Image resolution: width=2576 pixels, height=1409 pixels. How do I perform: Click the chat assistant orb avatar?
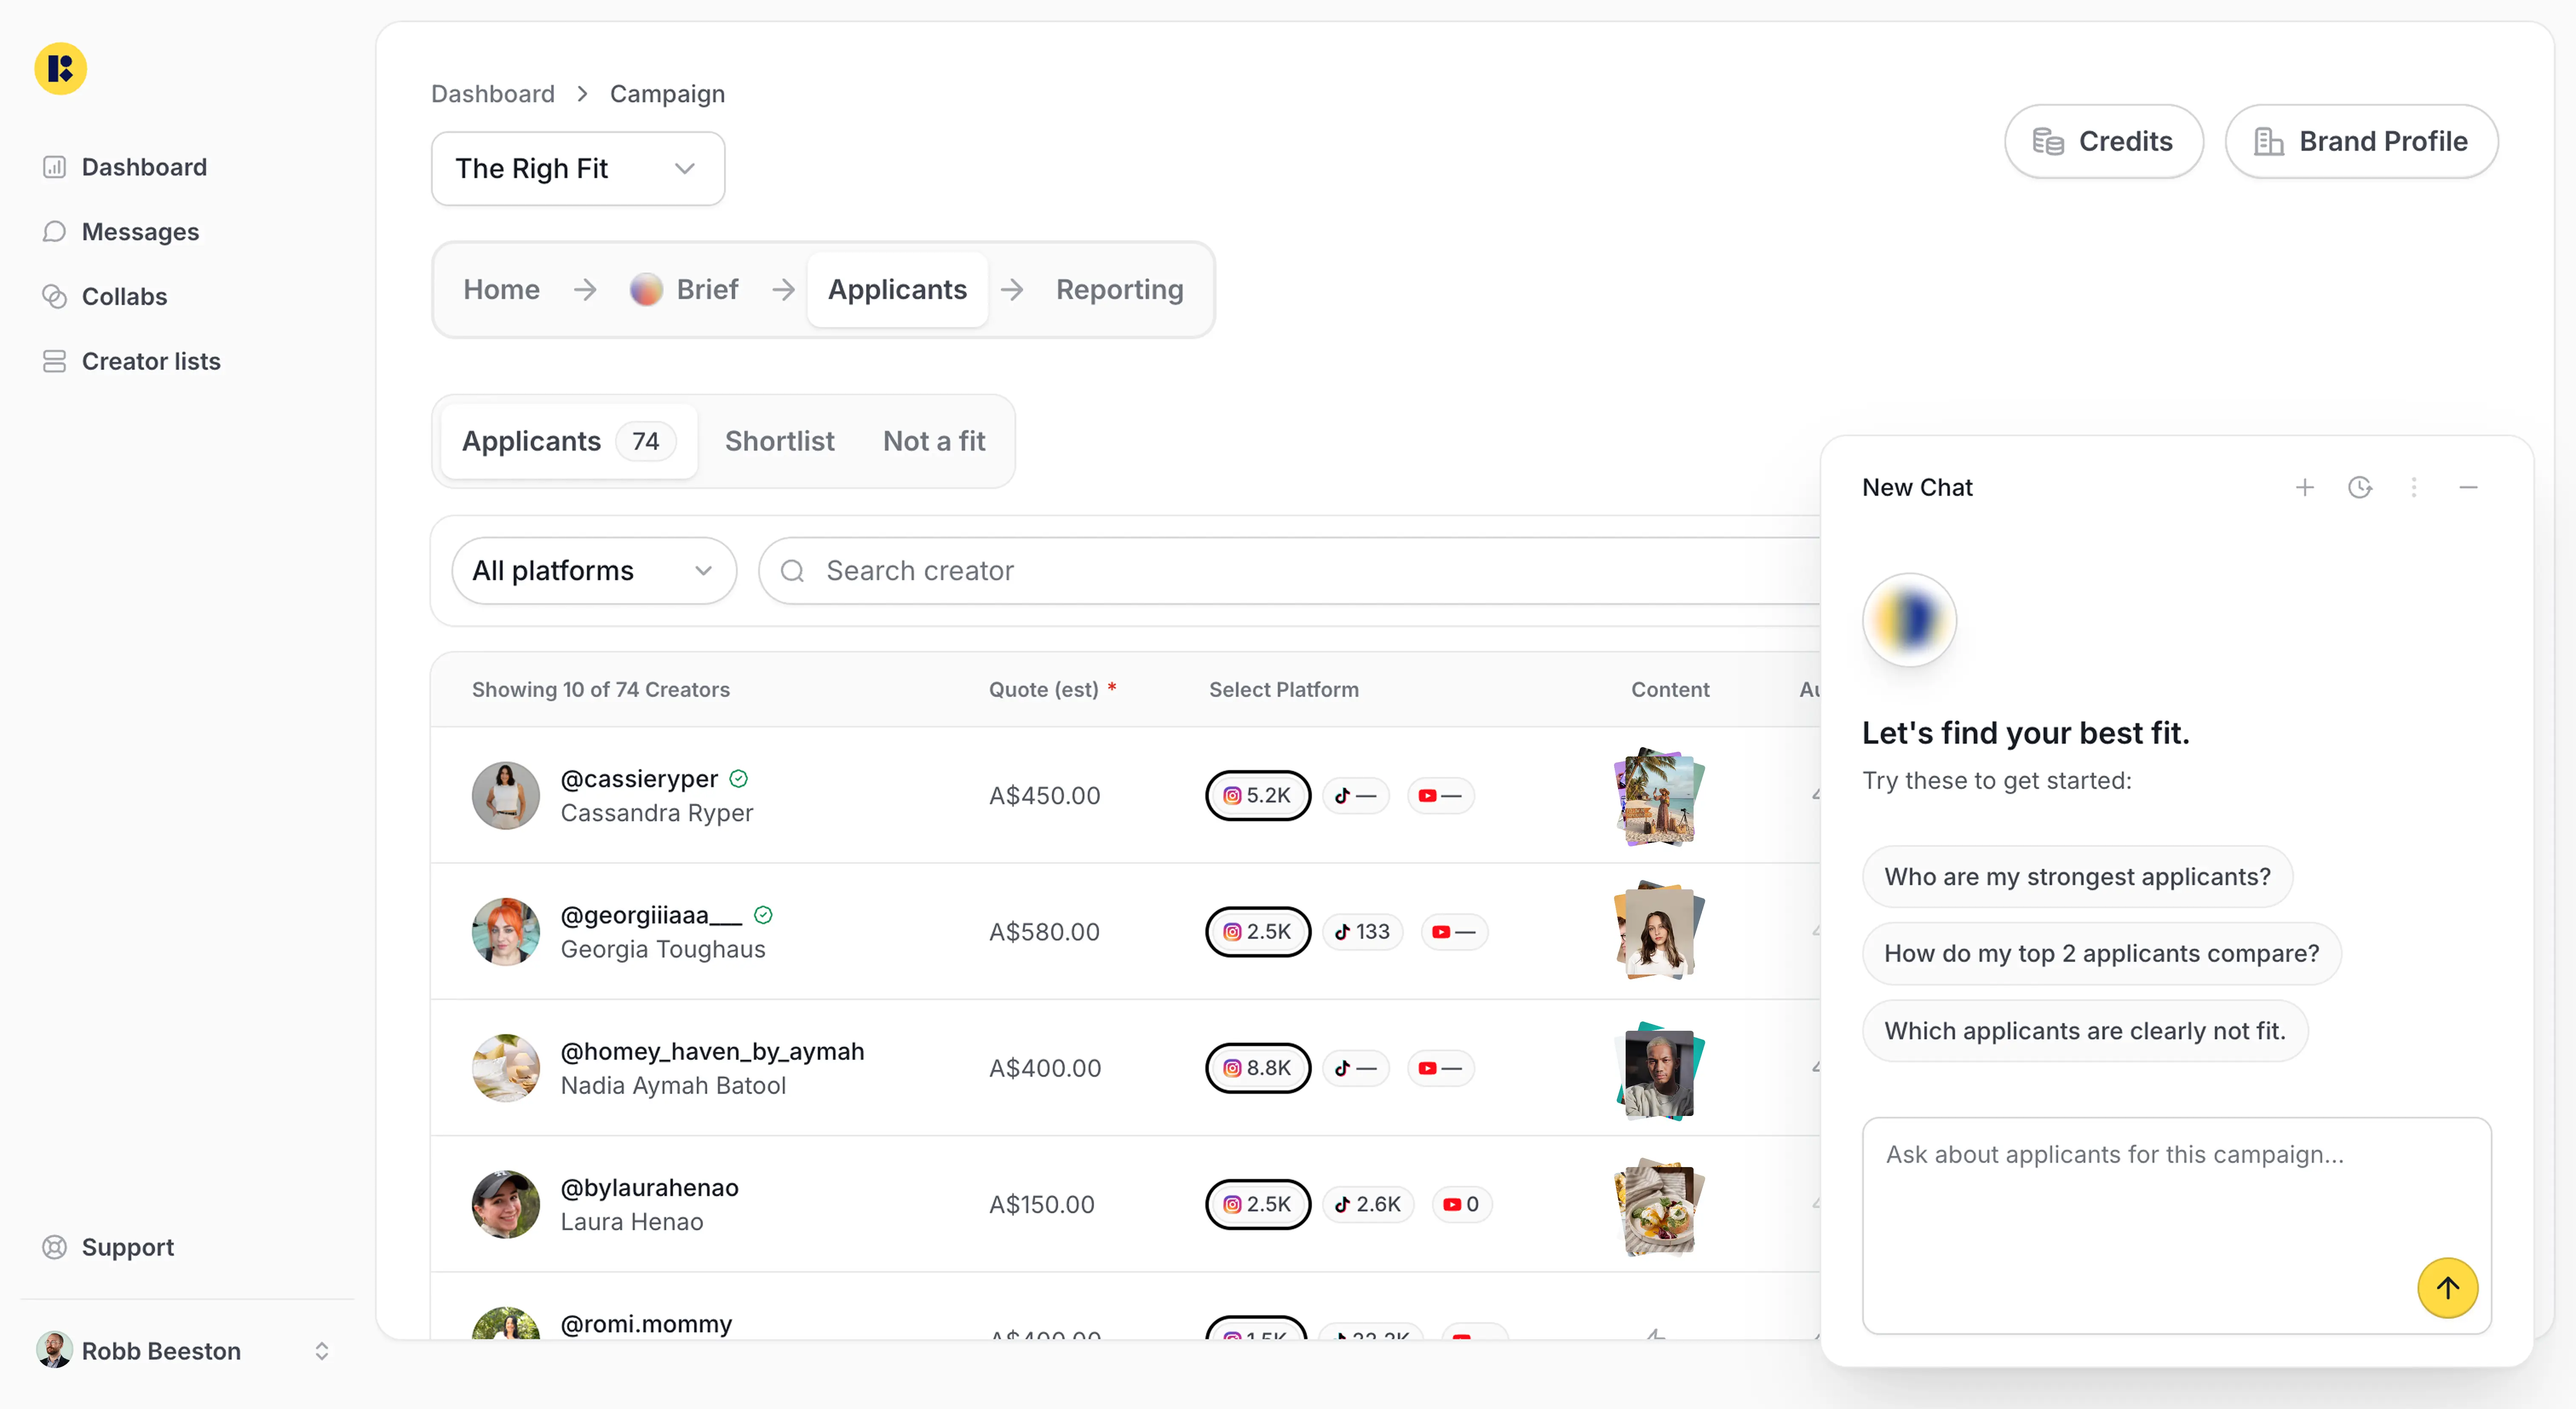pos(1909,620)
